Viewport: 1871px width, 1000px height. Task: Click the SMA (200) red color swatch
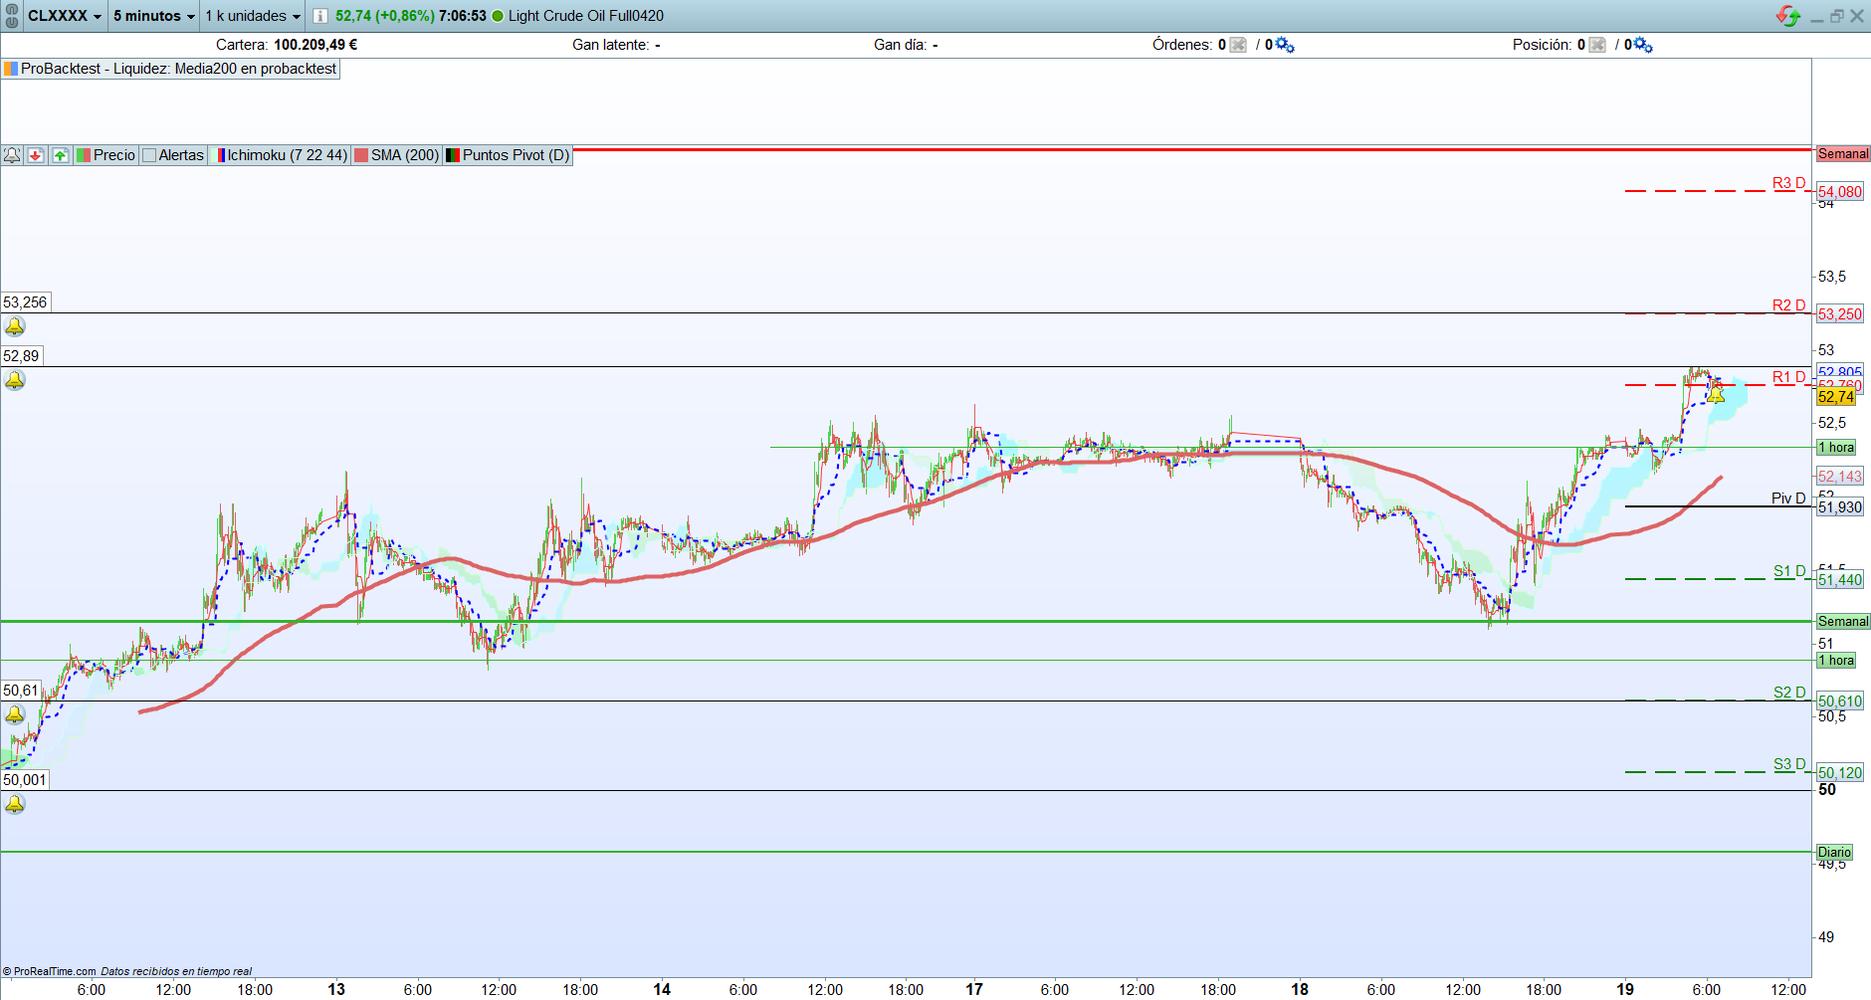361,155
